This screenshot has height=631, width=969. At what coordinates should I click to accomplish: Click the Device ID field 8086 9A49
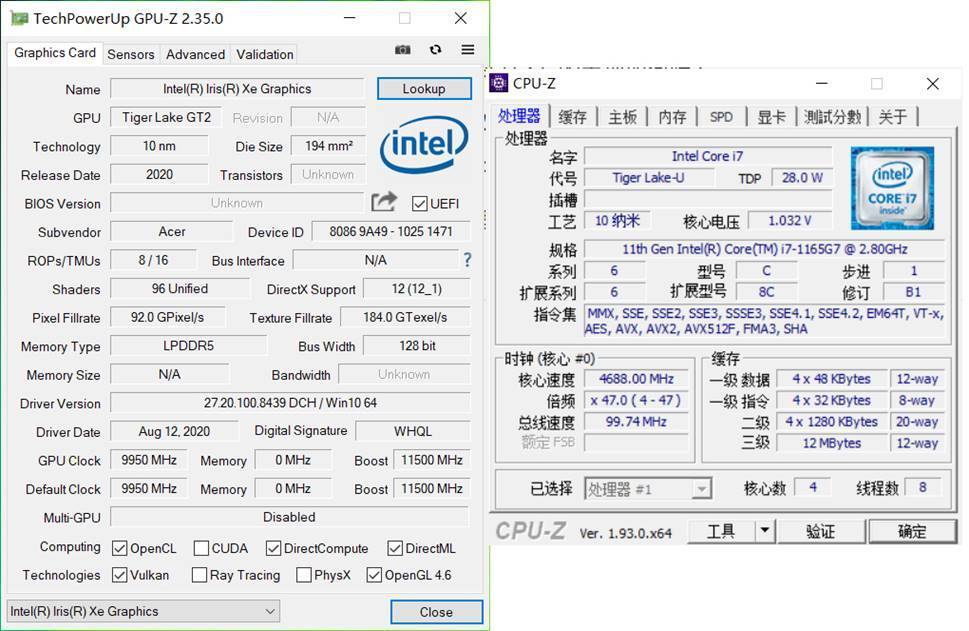click(391, 232)
